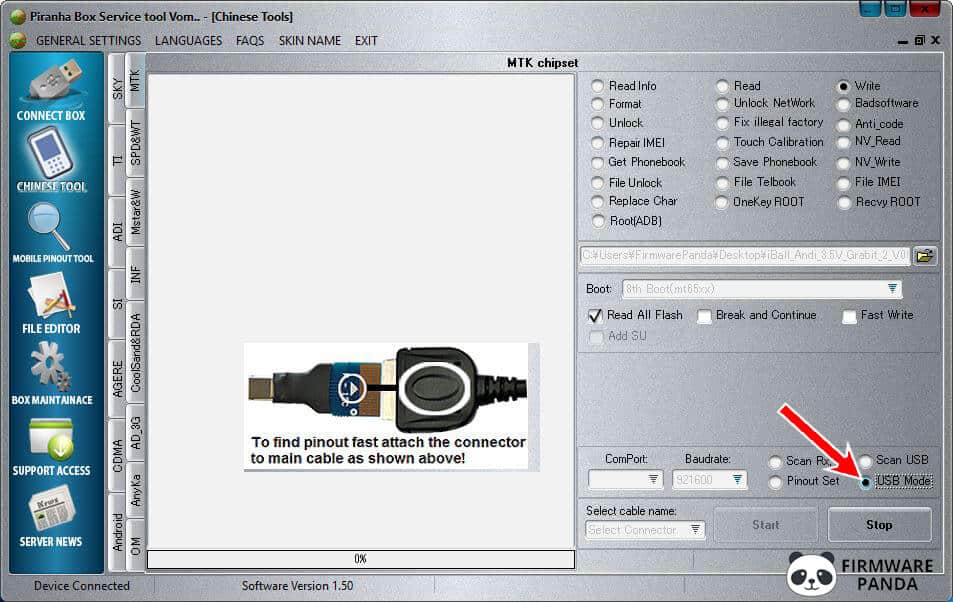Uncheck Read All Flash
The image size is (953, 602).
click(593, 315)
